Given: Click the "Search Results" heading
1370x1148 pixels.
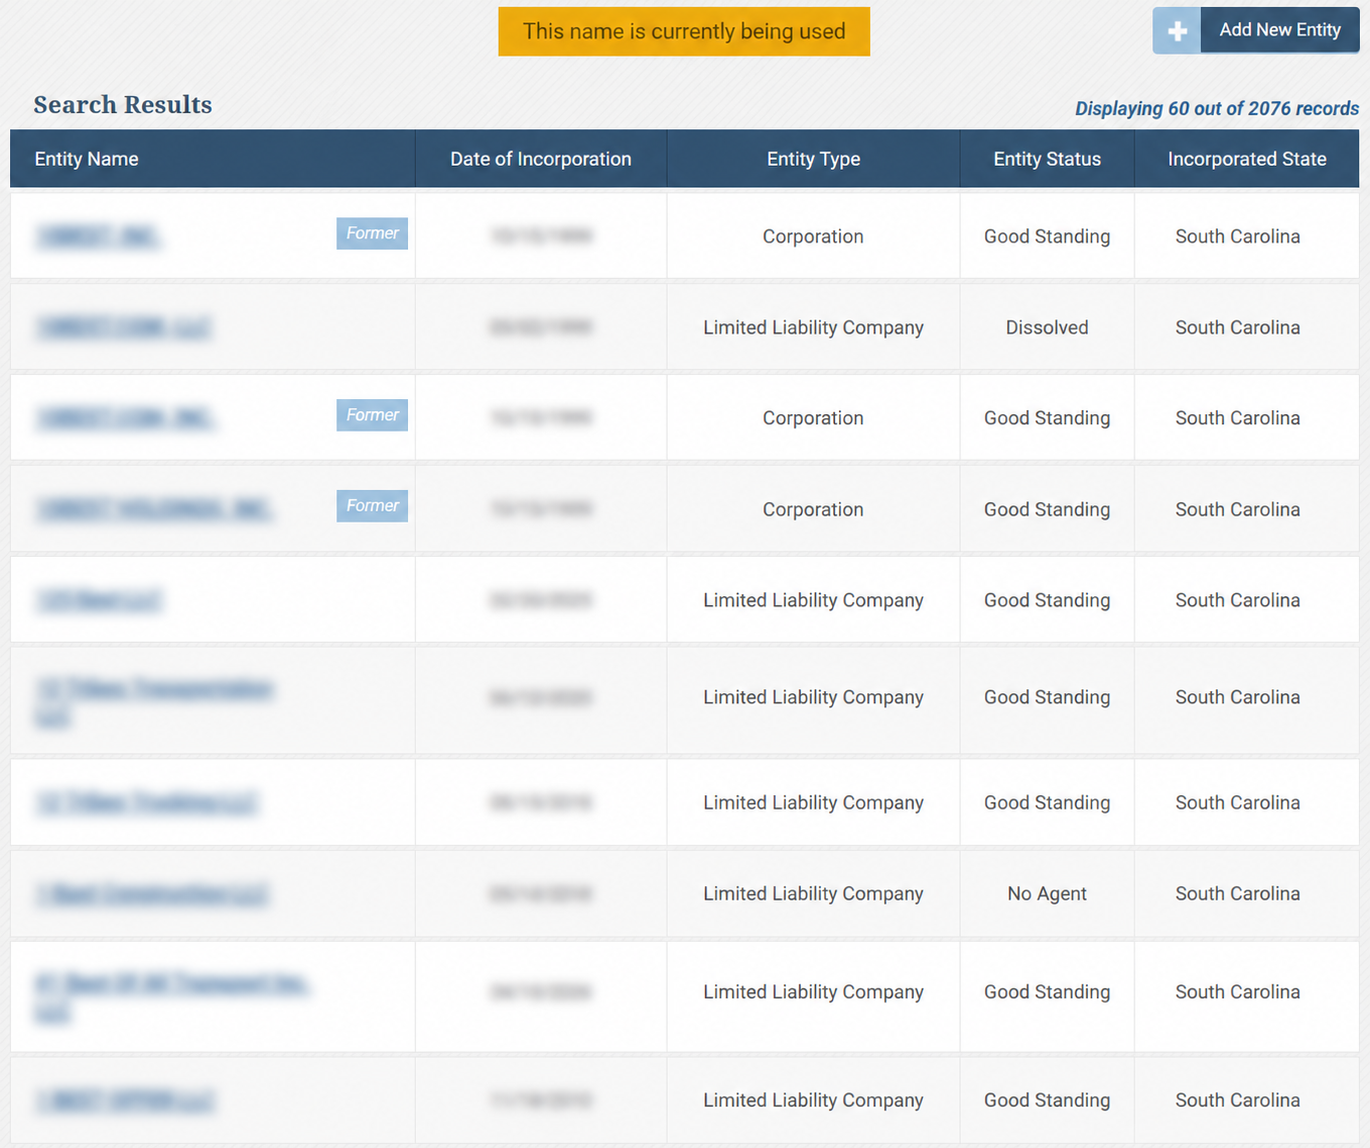Looking at the screenshot, I should [123, 105].
